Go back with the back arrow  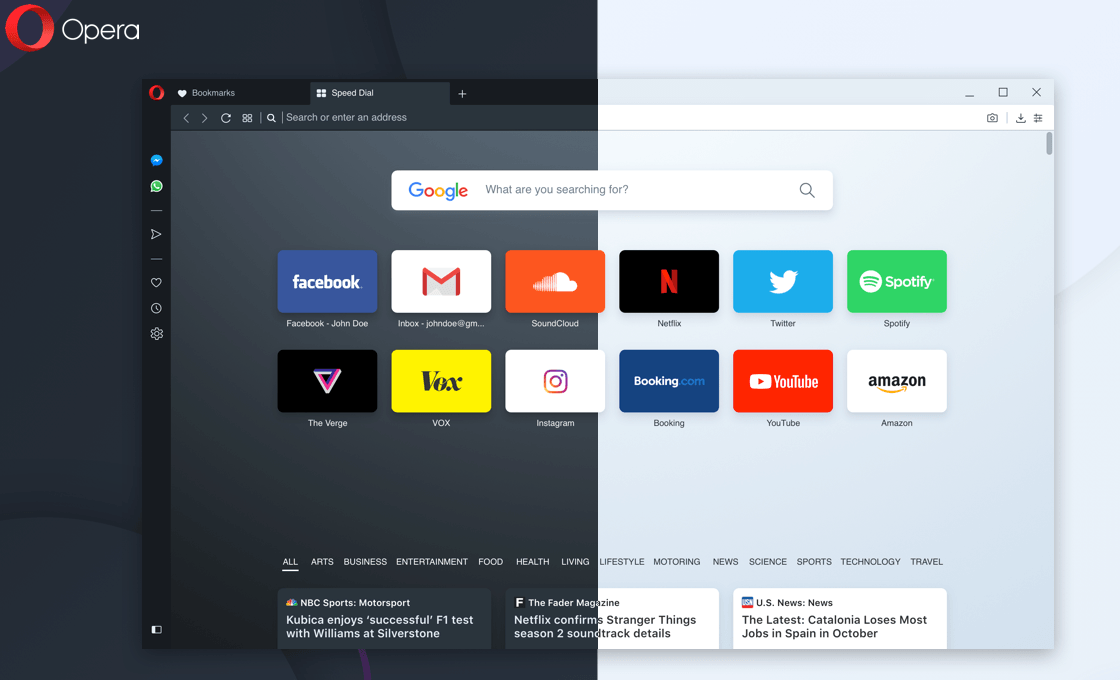click(186, 118)
